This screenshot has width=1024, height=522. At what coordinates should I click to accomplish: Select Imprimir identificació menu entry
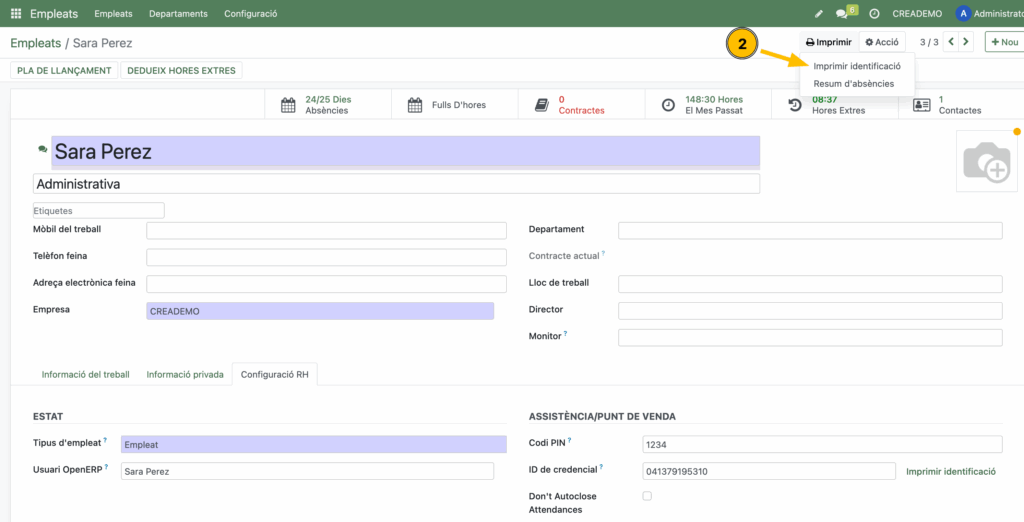pyautogui.click(x=856, y=66)
